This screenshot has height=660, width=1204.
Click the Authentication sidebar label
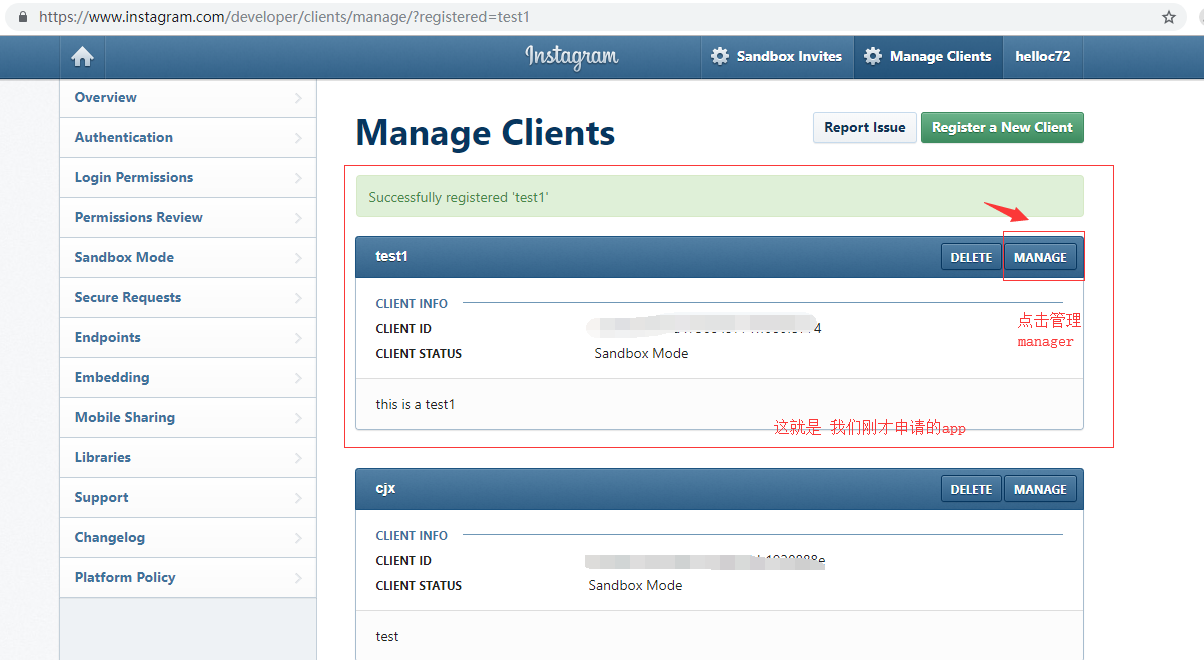pyautogui.click(x=123, y=137)
